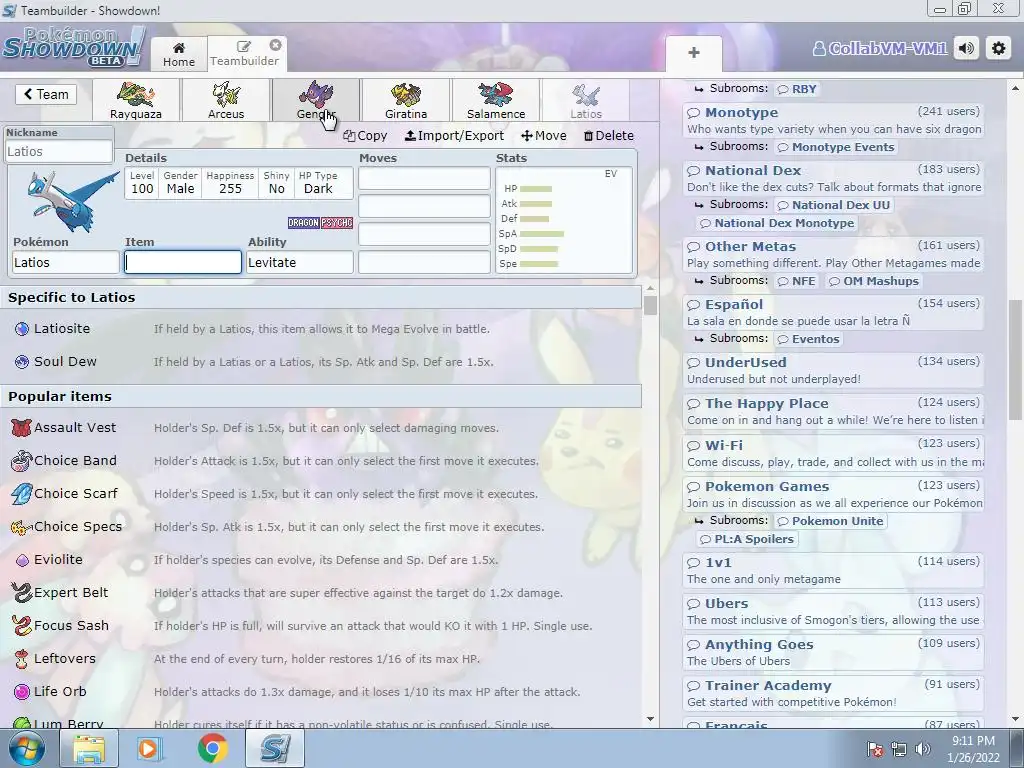Join The Happy Place room
1024x768 pixels.
833,411
